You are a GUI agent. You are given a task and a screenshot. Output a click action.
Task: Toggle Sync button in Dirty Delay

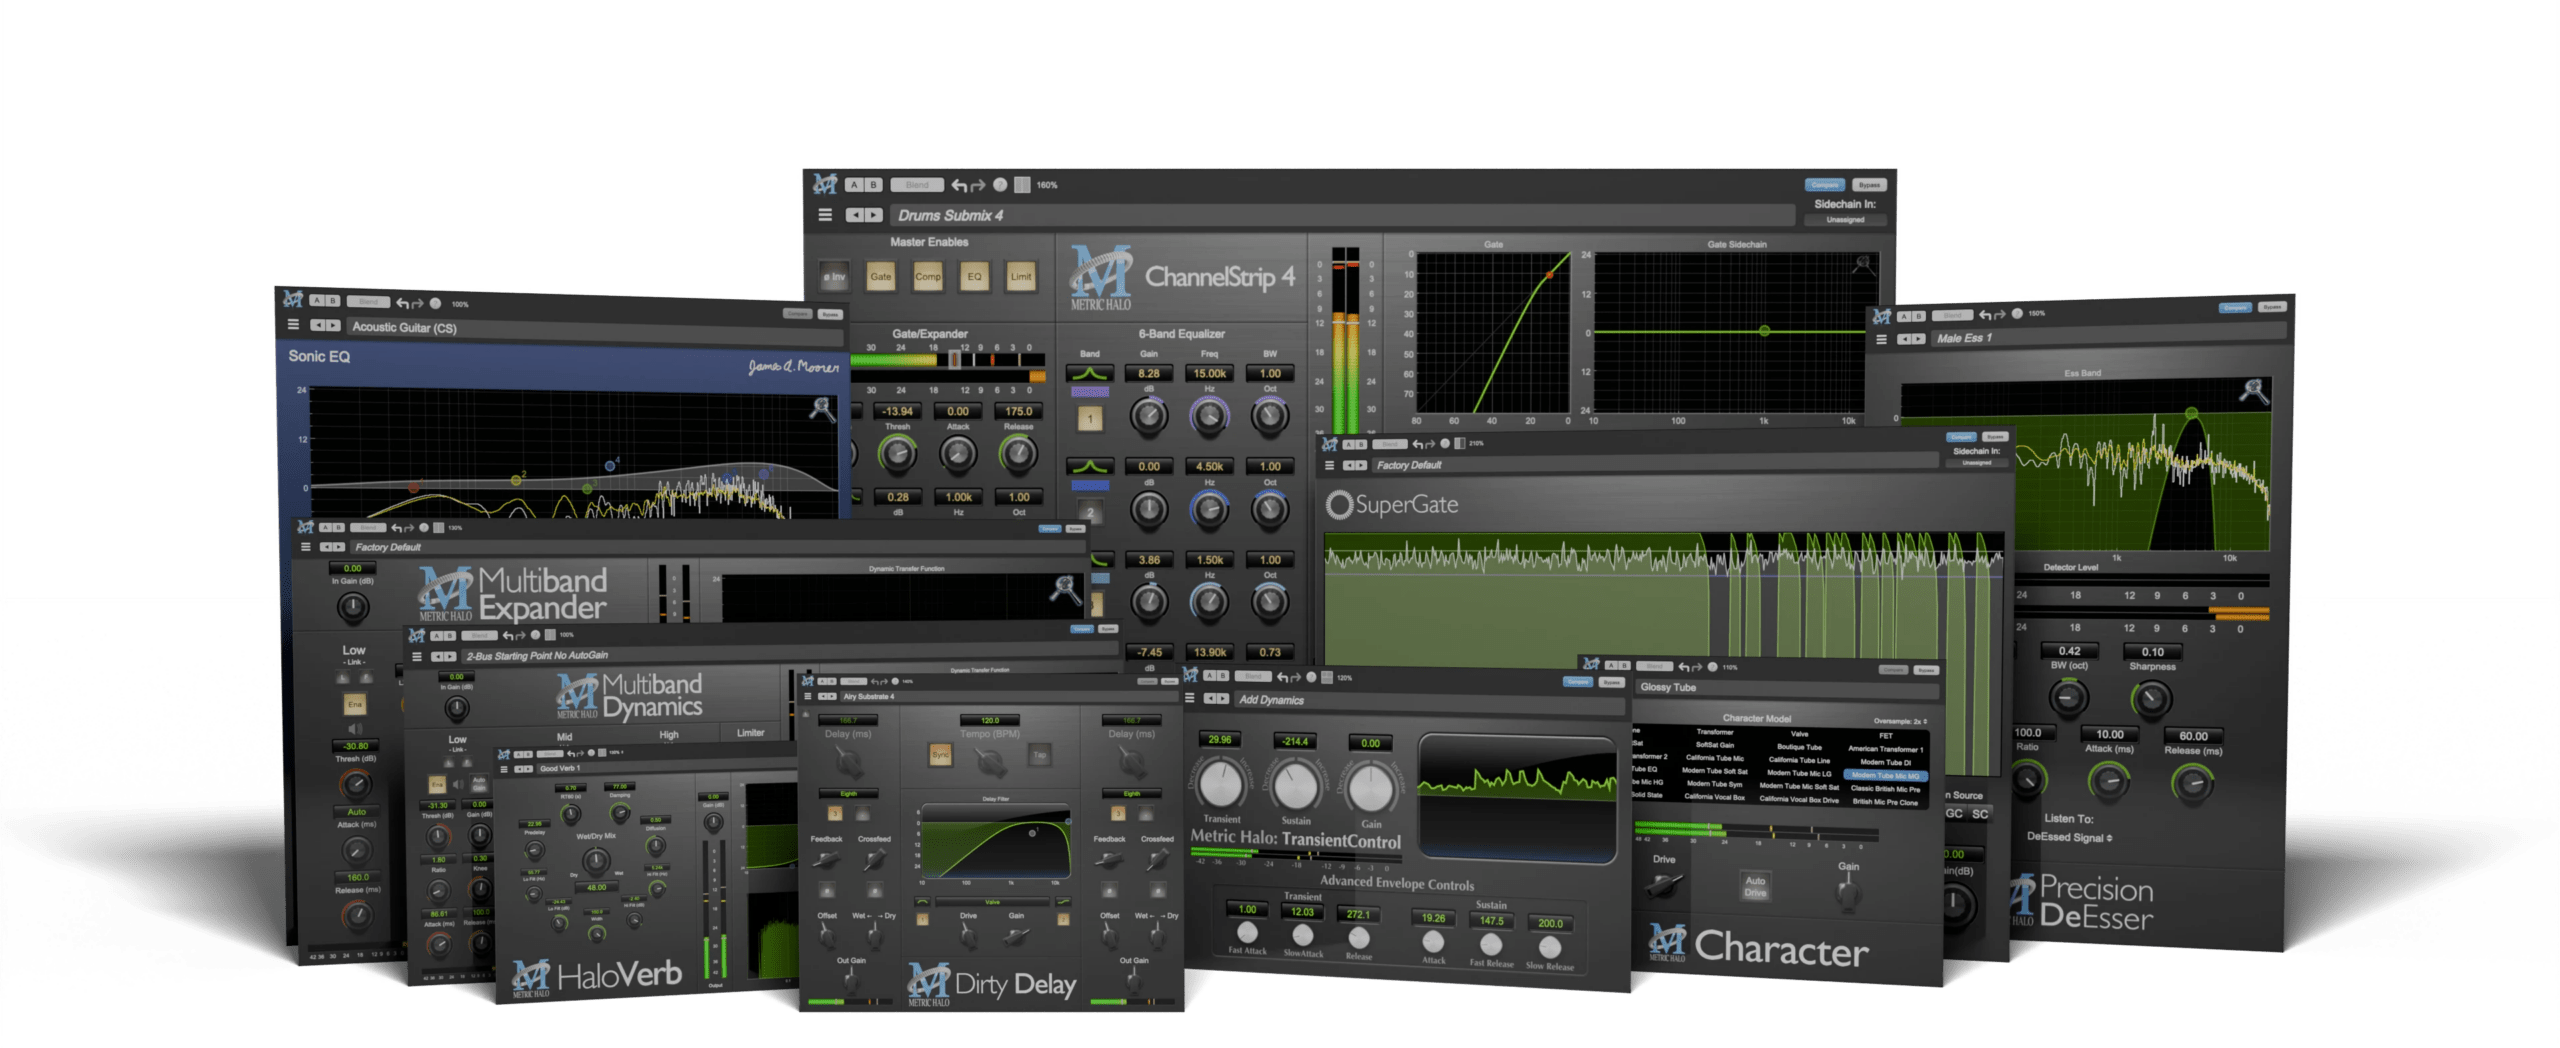940,755
